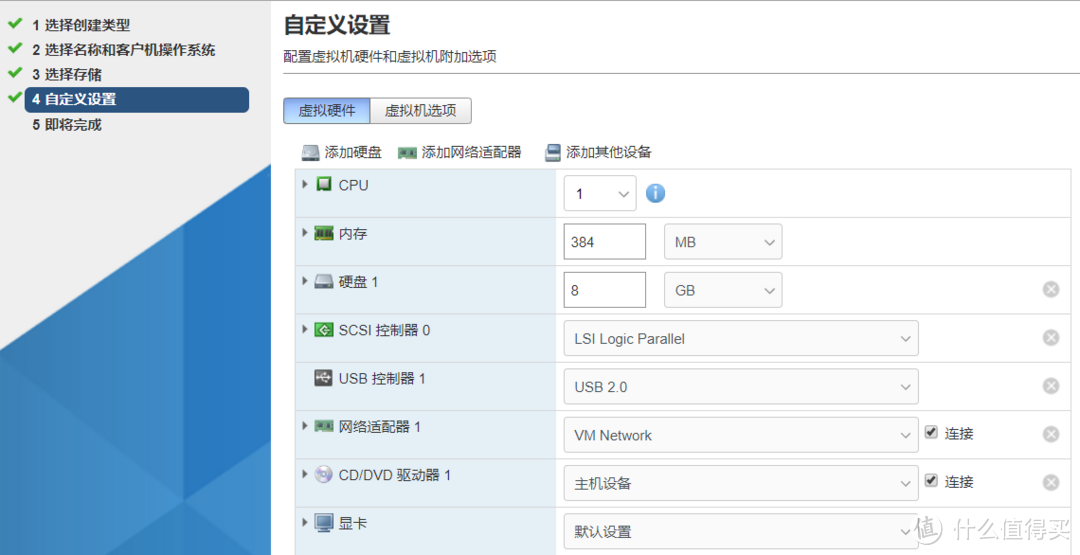Remove CD/DVD 驱动器 1 with its X icon
Viewport: 1080px width, 555px height.
coord(1050,482)
